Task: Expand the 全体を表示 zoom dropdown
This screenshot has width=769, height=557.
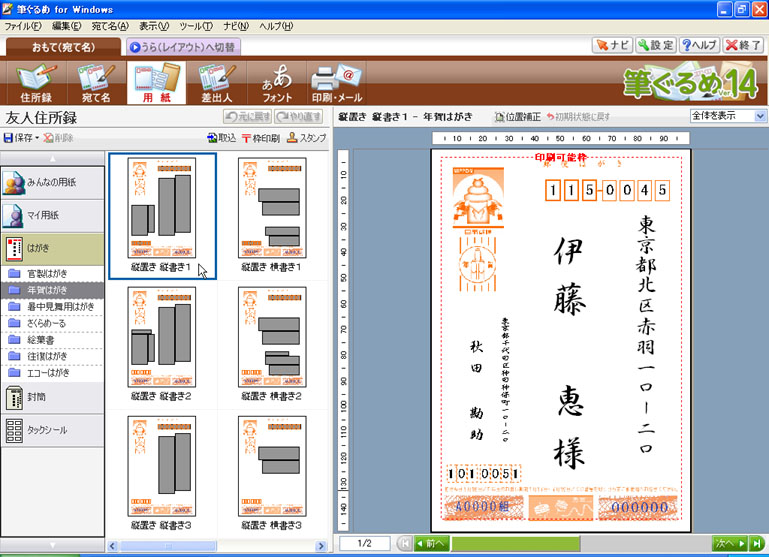Action: (759, 117)
